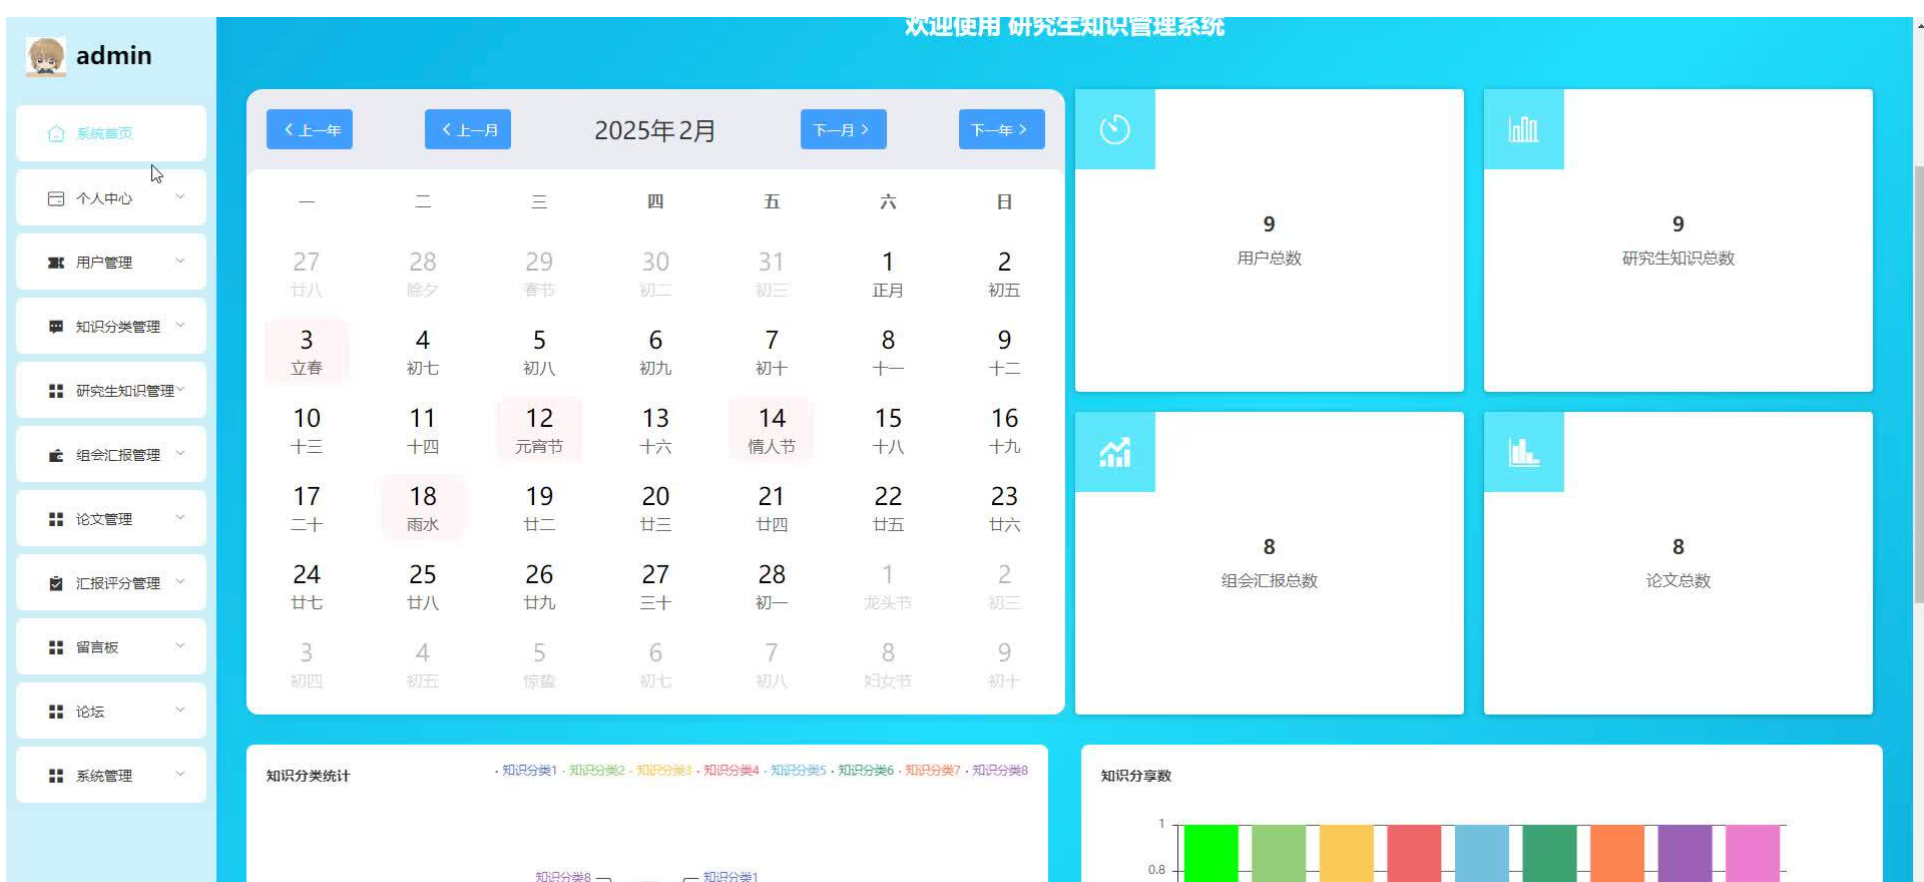Toggle 知识分类6 legend entry
1924x882 pixels.
pos(862,770)
